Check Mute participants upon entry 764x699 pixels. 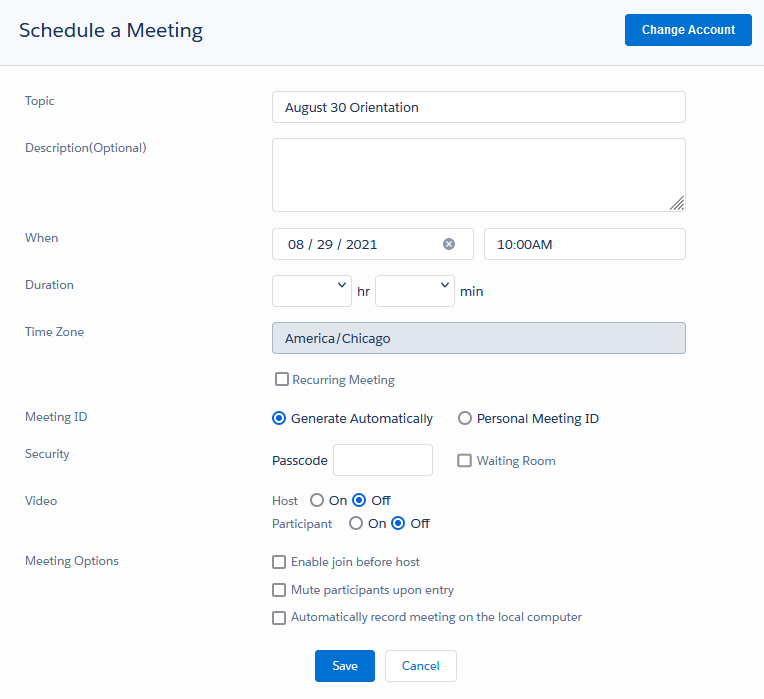[279, 590]
